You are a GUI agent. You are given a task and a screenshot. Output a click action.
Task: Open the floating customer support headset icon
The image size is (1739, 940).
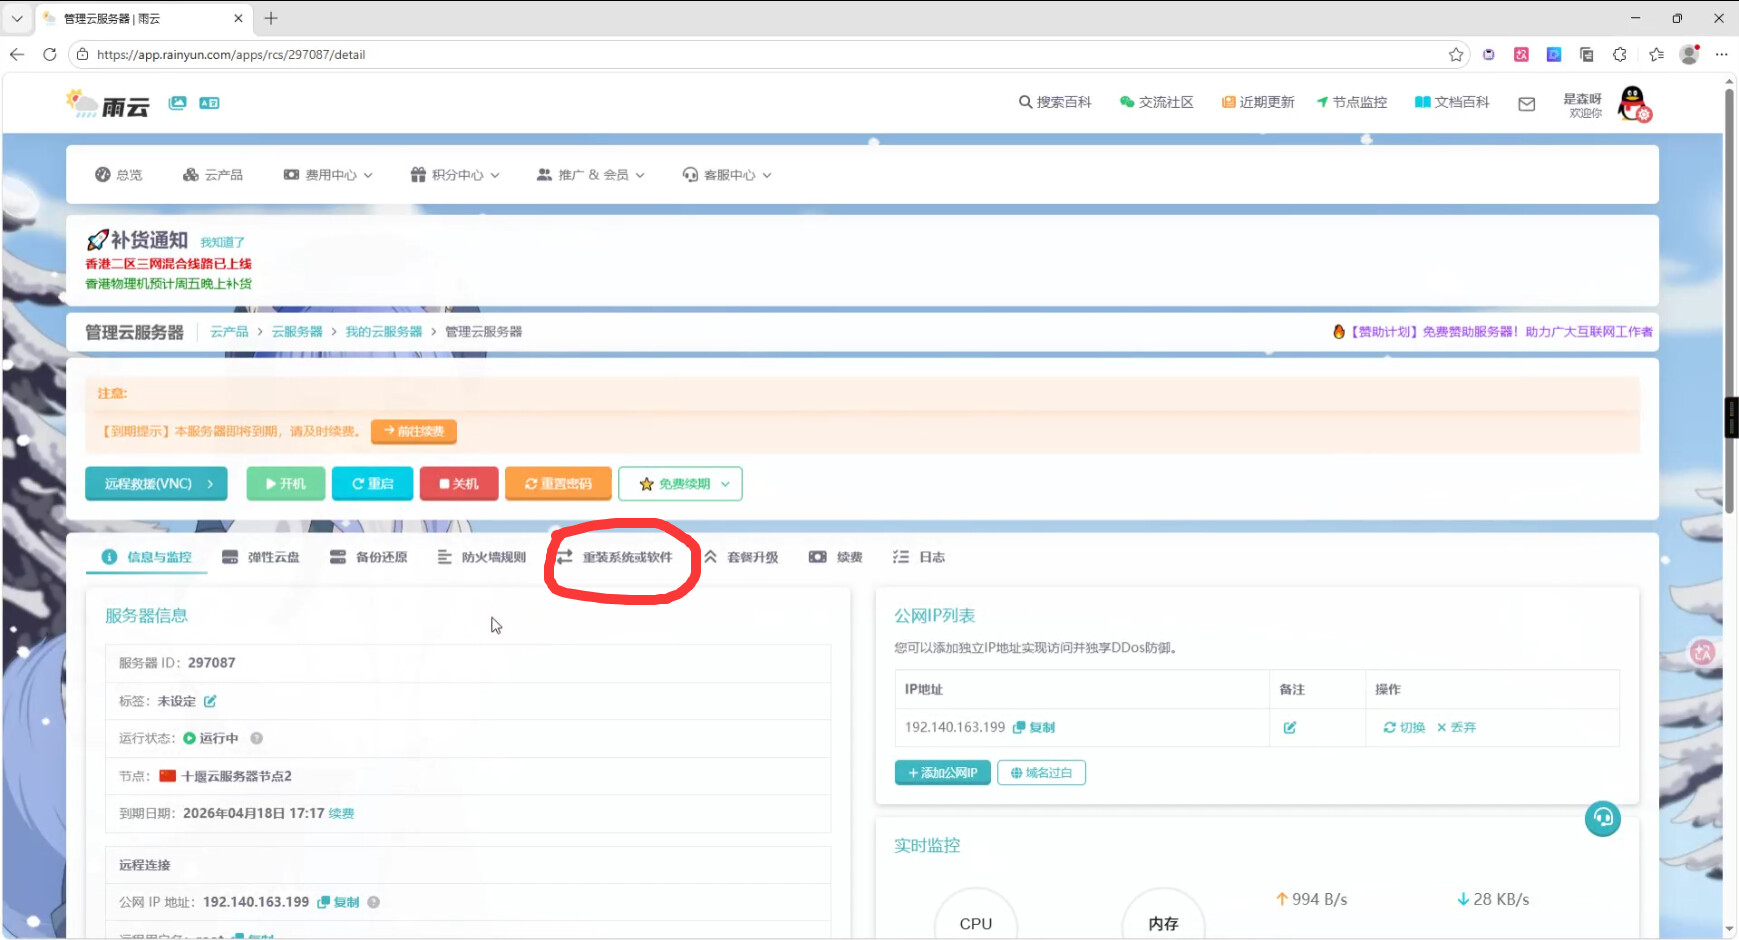pyautogui.click(x=1602, y=819)
